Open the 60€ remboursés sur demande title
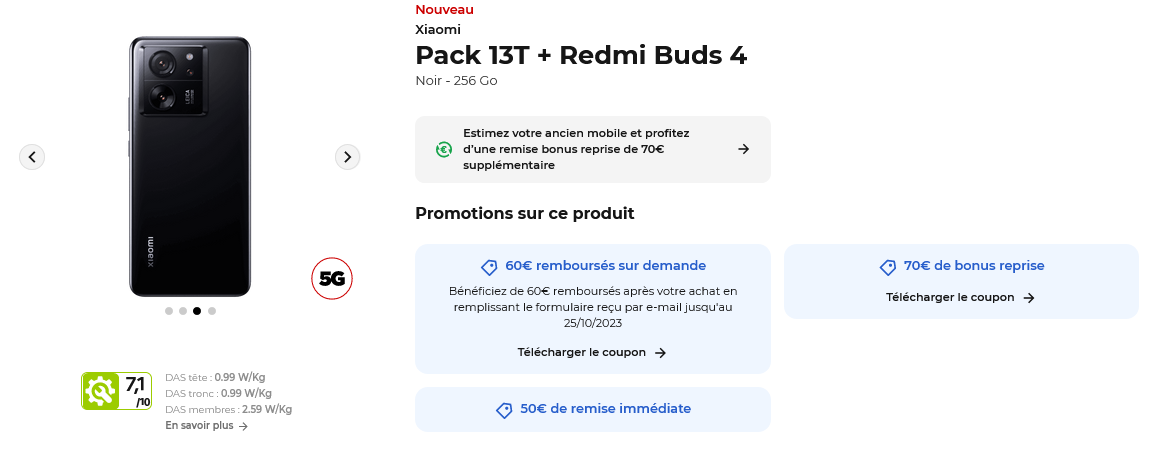1158x473 pixels. 605,266
